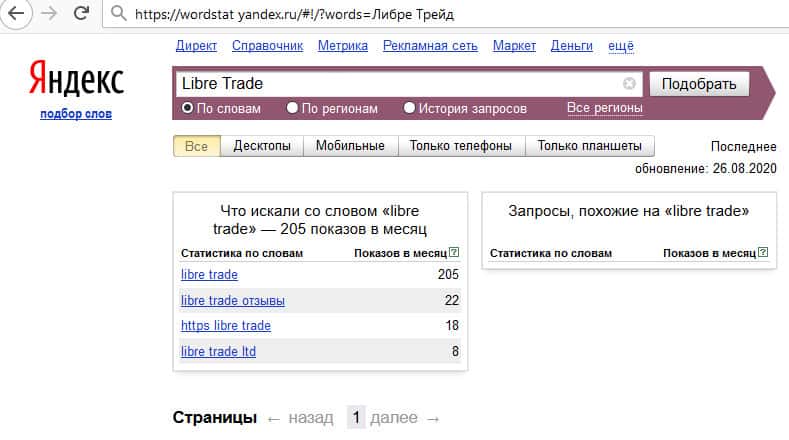Screen dimensions: 789x440
Task: Click the 205 value for libre trade
Action: 448,274
